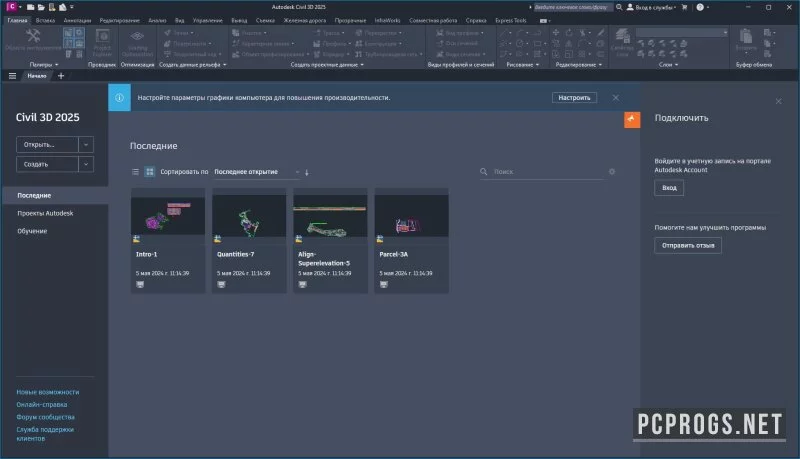Click the search magnifier in recent files
Screen dimensions: 800x459
(484, 172)
